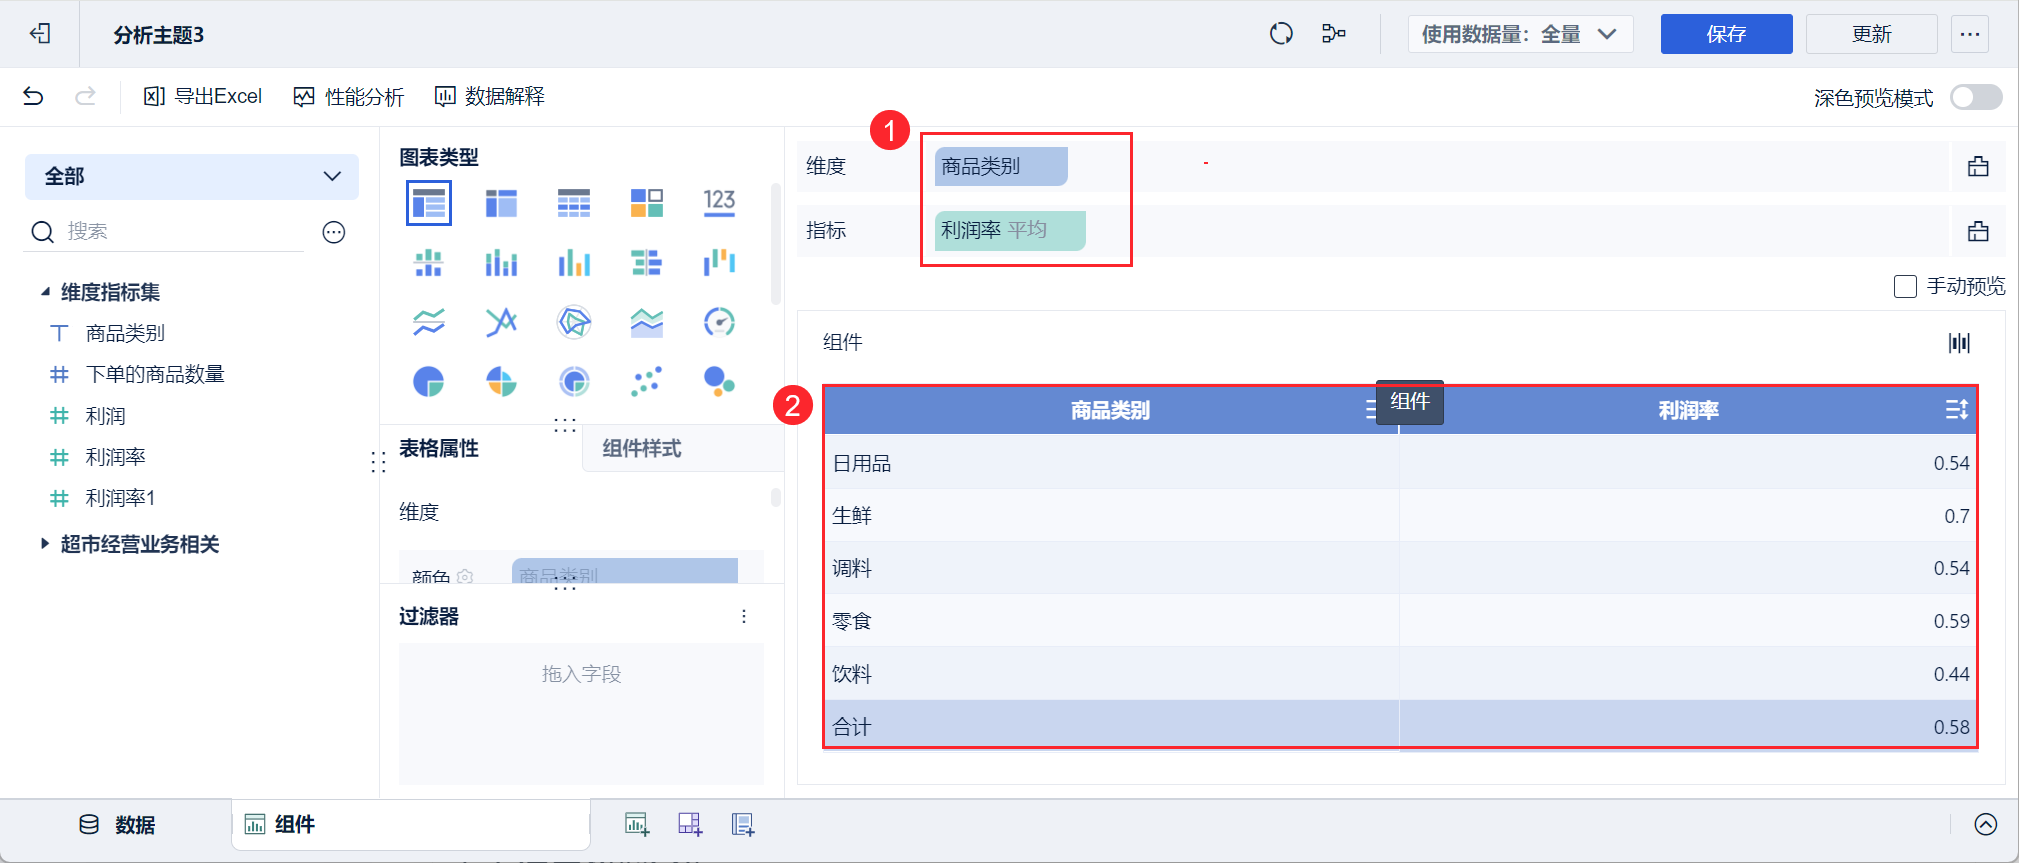Click 利润率 平均 pill in 指标 bar

coord(1010,230)
